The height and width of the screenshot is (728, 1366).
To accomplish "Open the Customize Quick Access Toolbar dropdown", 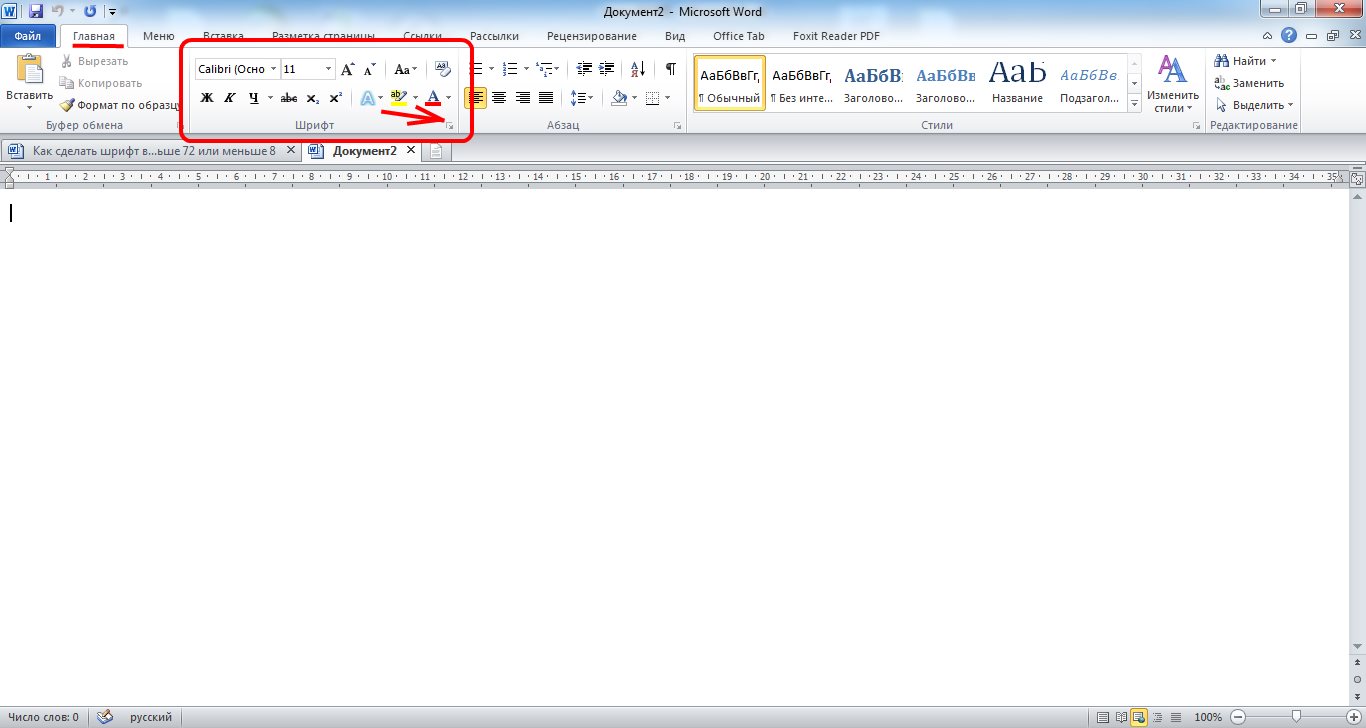I will click(113, 12).
